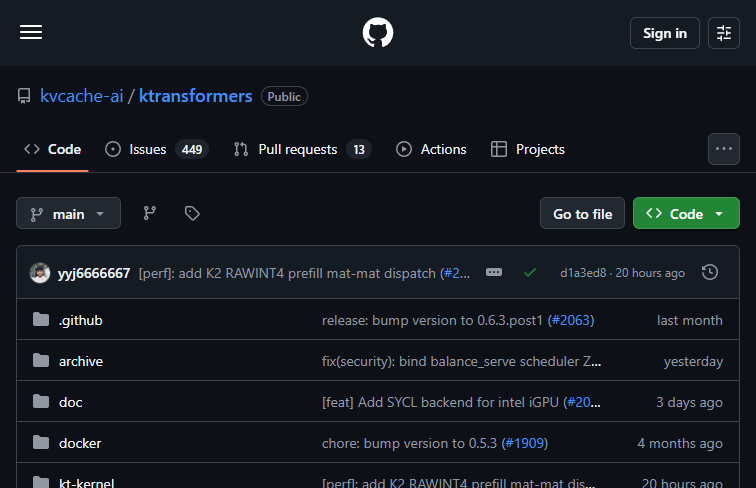This screenshot has width=756, height=488.
Task: Open the kvcache-ai owner link
Action: click(81, 96)
